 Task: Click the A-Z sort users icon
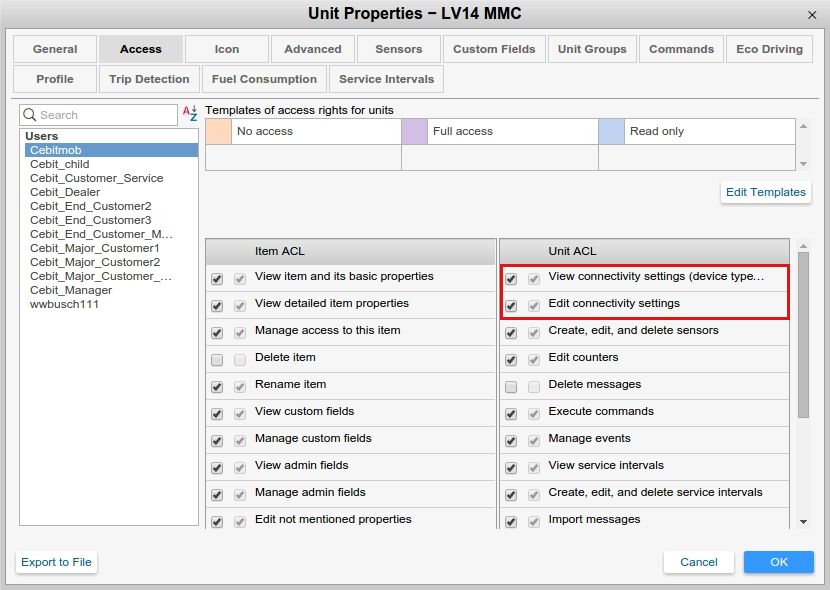click(x=190, y=115)
